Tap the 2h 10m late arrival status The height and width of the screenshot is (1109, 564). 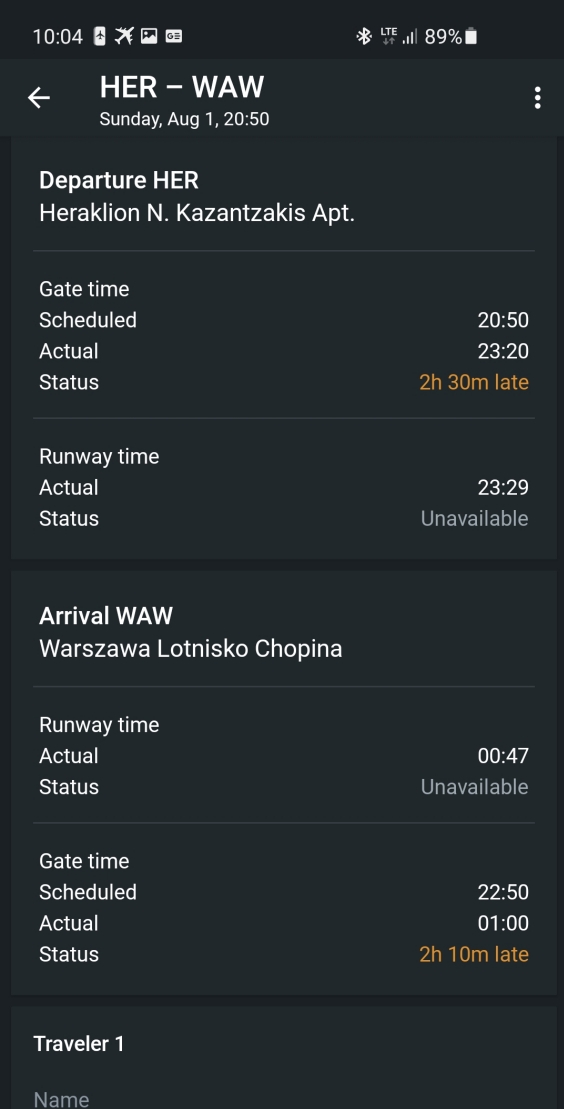click(x=474, y=954)
